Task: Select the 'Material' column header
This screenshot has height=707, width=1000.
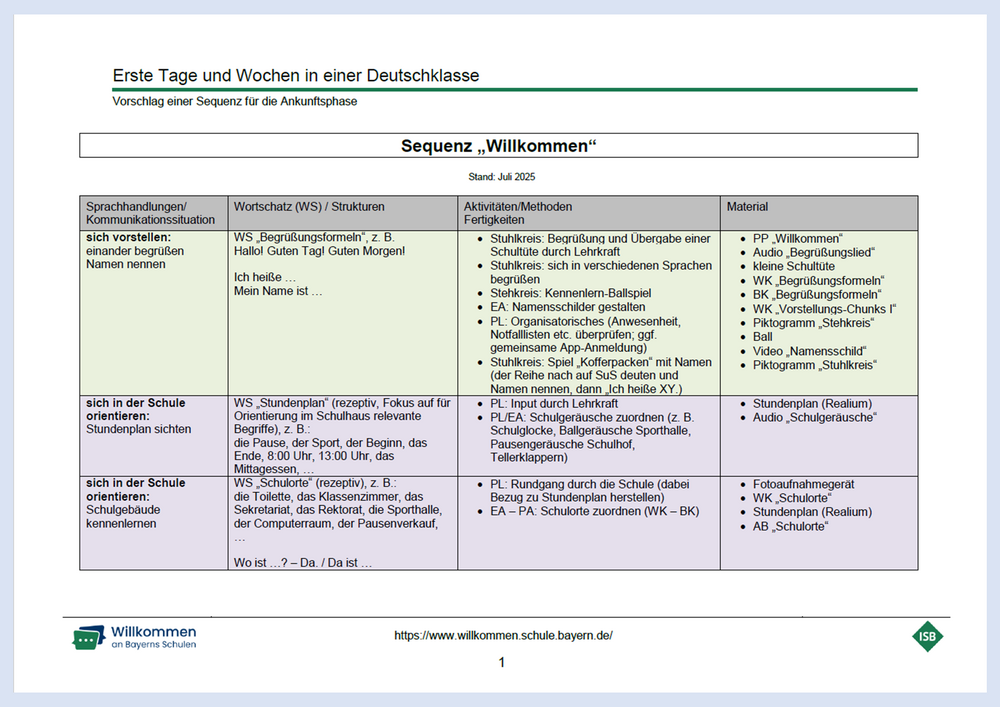Action: click(x=748, y=207)
